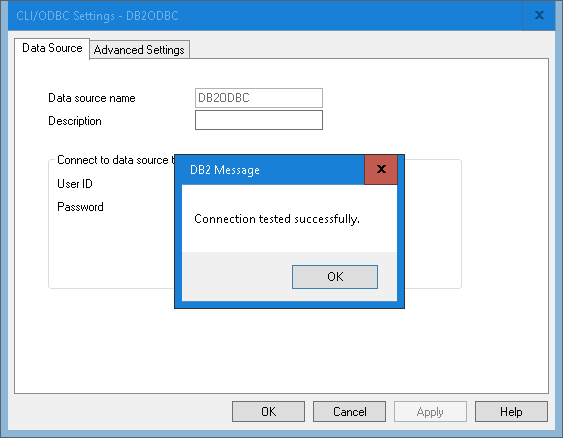Click the User ID label

pyautogui.click(x=75, y=184)
